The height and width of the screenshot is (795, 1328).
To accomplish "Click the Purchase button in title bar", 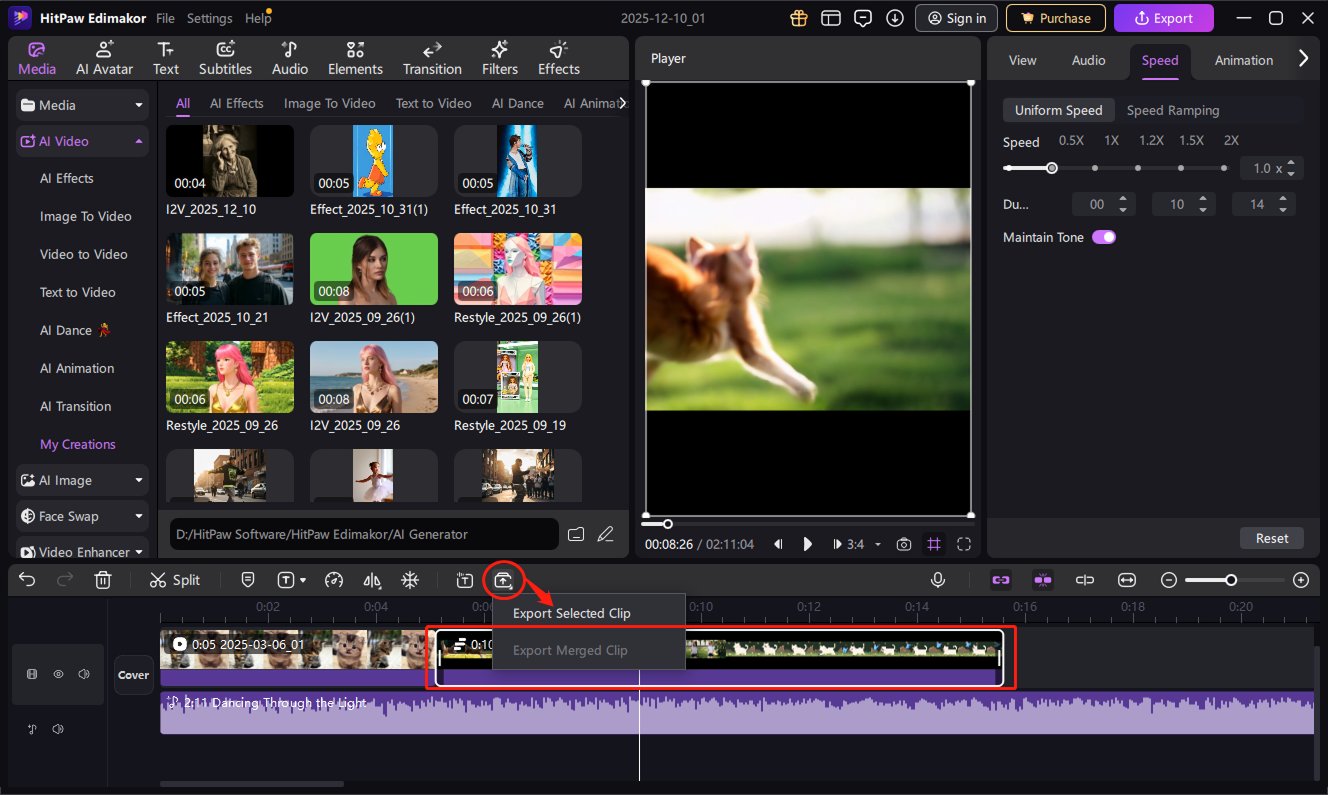I will (x=1055, y=18).
